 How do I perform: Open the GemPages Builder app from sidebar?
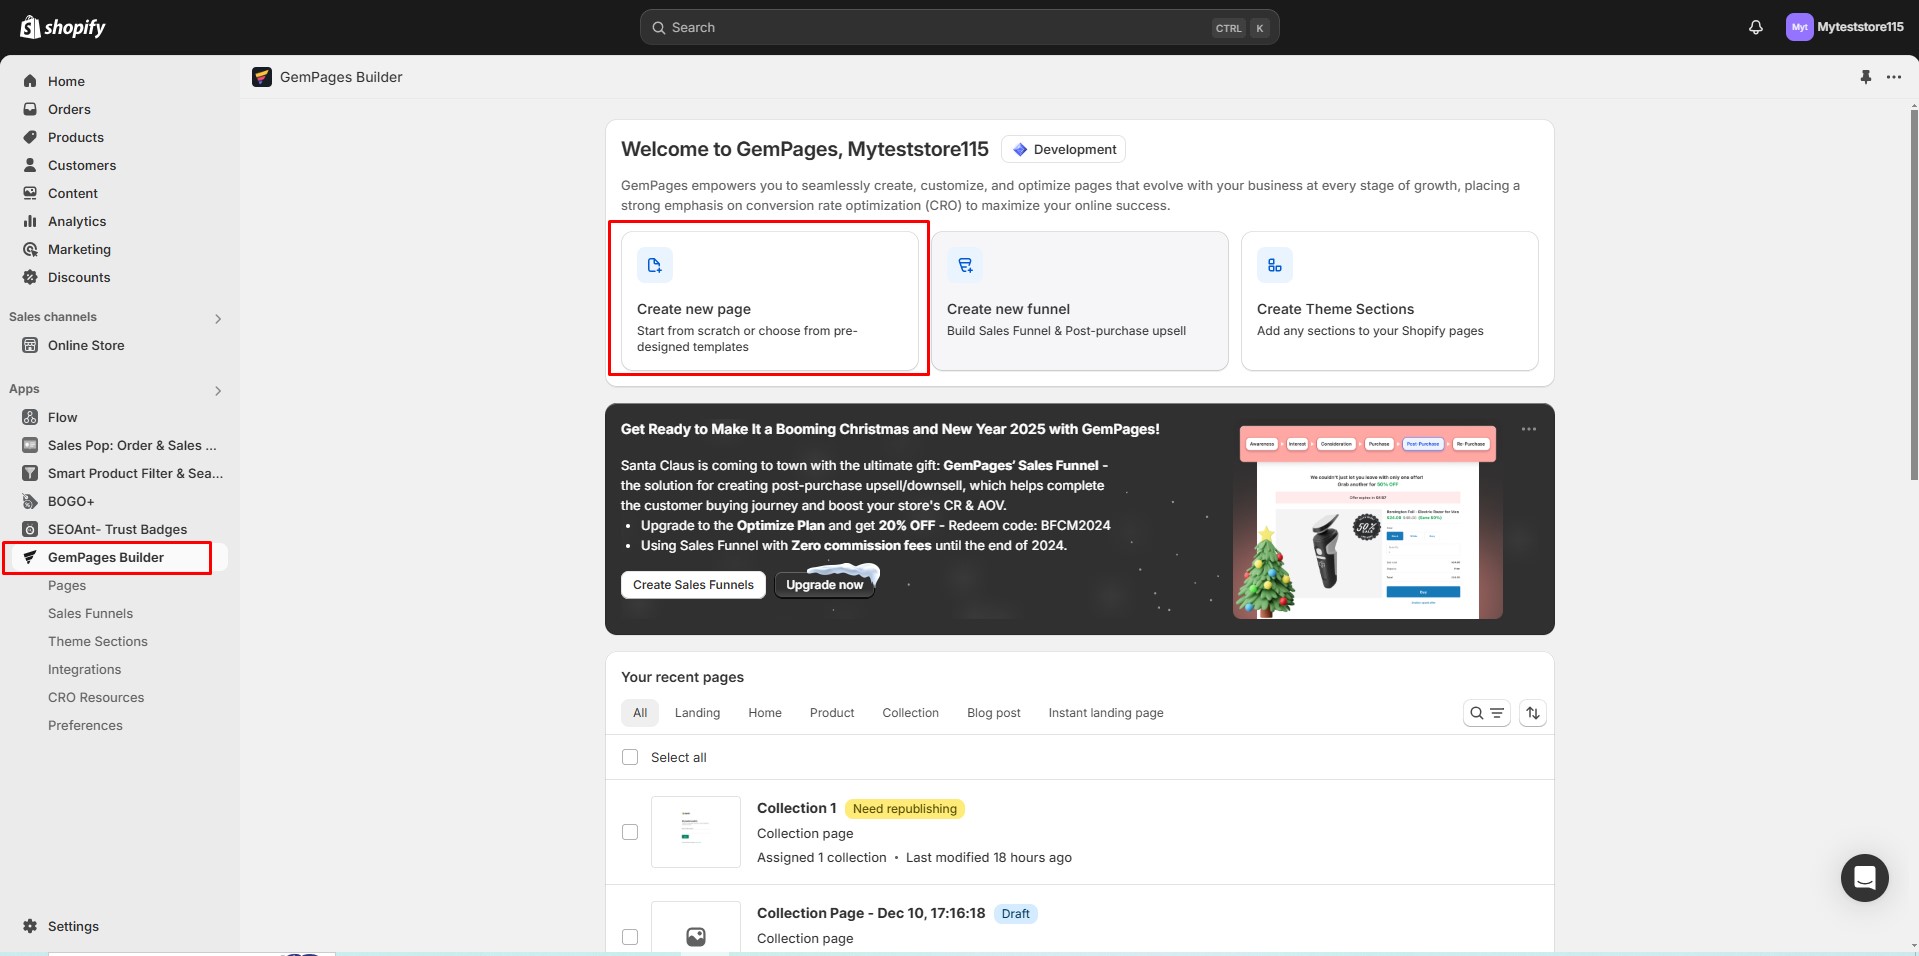click(x=106, y=557)
